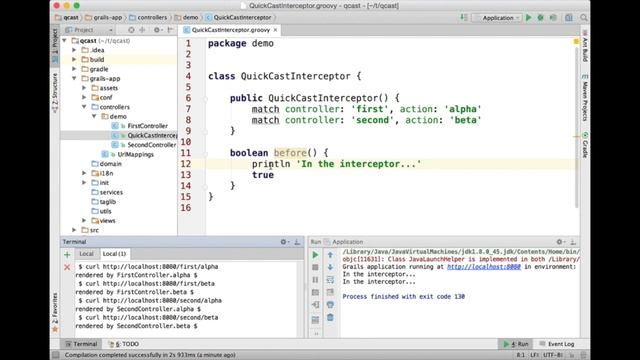Debug the Application with bug icon
This screenshot has height=360, width=640.
pos(540,18)
